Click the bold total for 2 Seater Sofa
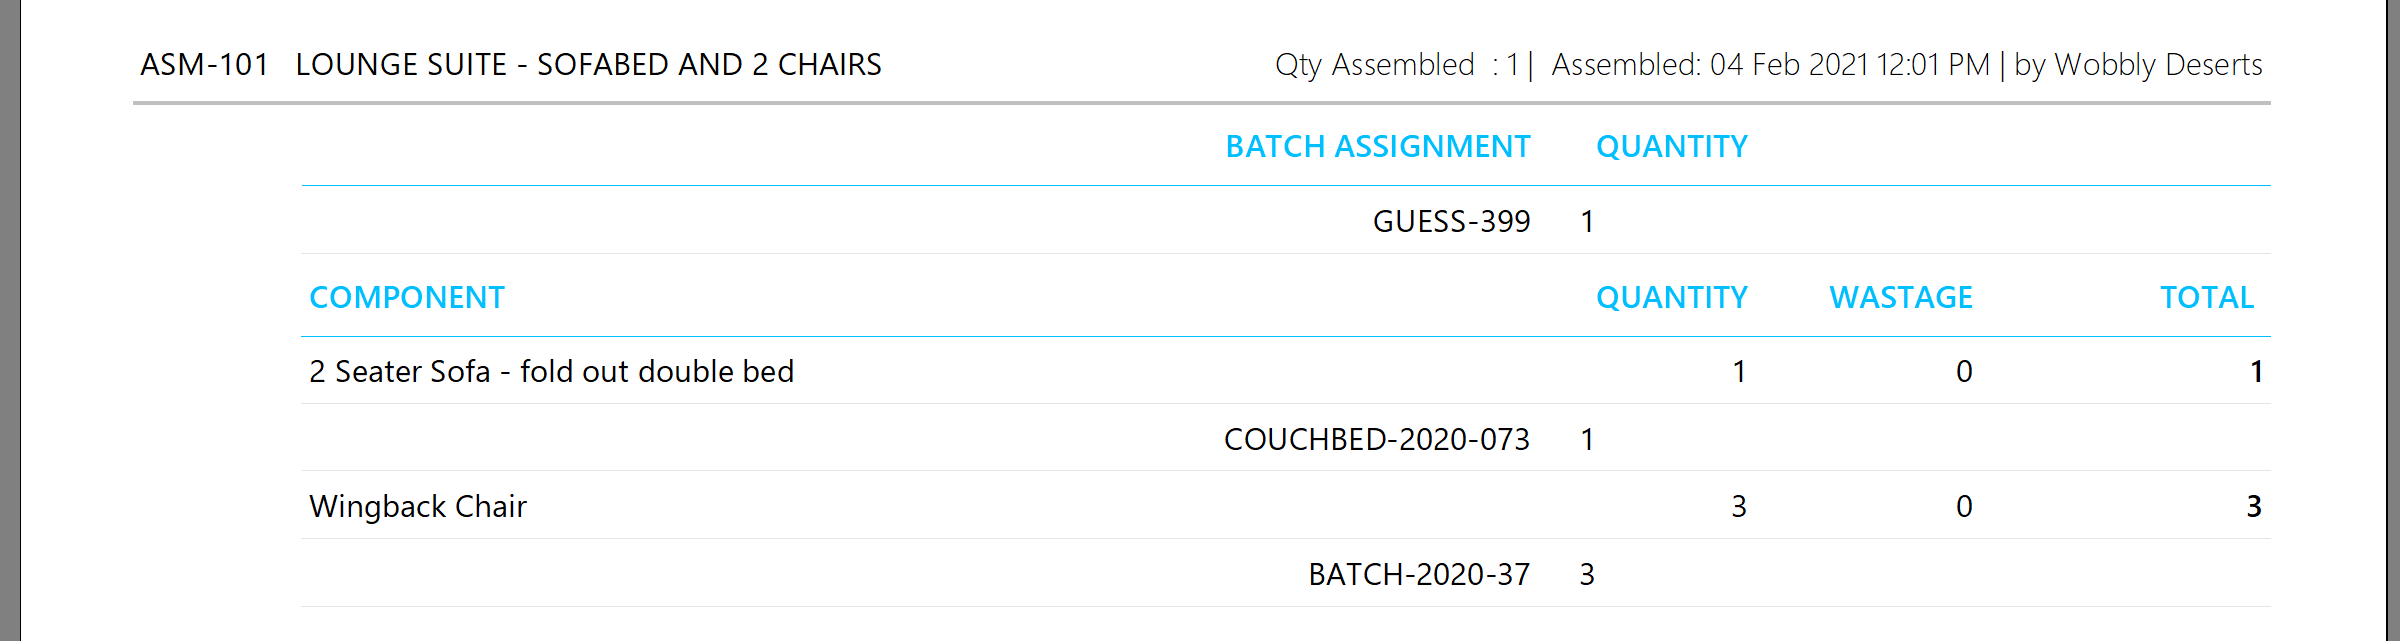Screen dimensions: 2400x641 [x=2256, y=372]
